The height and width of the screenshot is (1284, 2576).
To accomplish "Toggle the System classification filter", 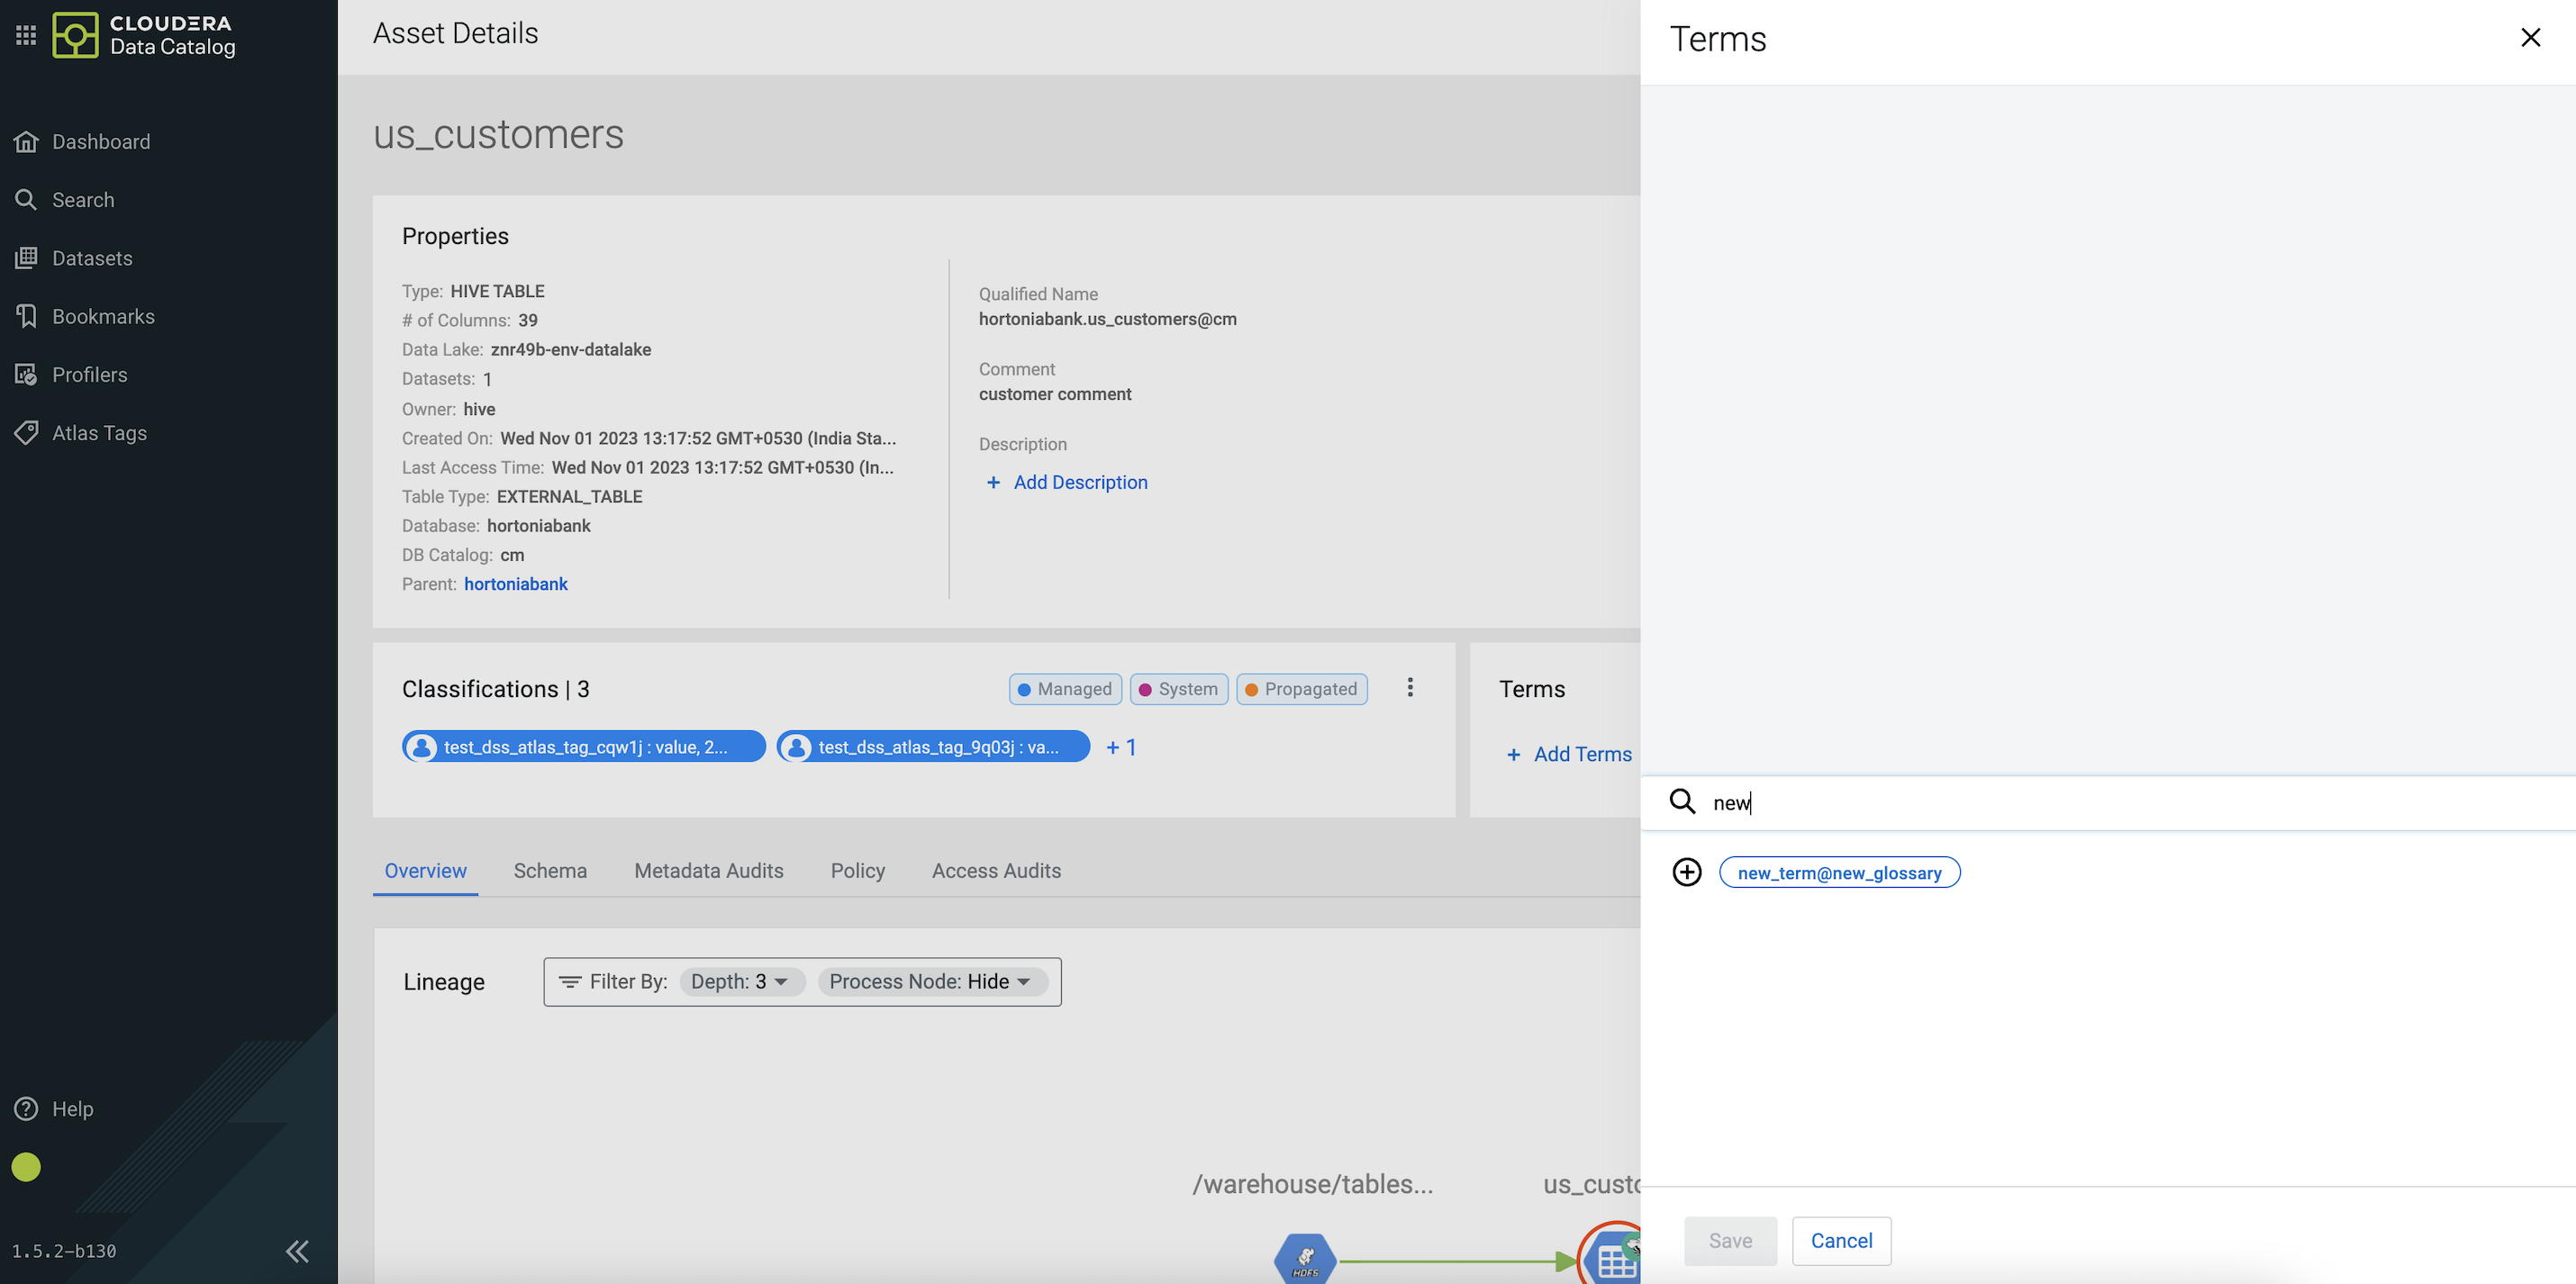I will [x=1178, y=689].
